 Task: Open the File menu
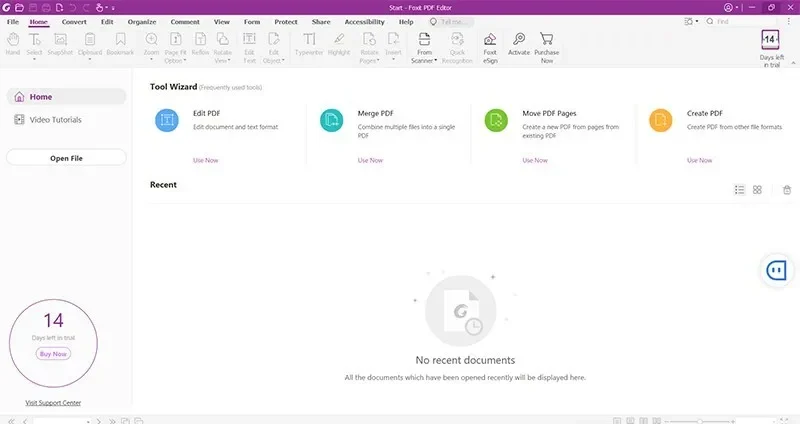click(x=13, y=22)
